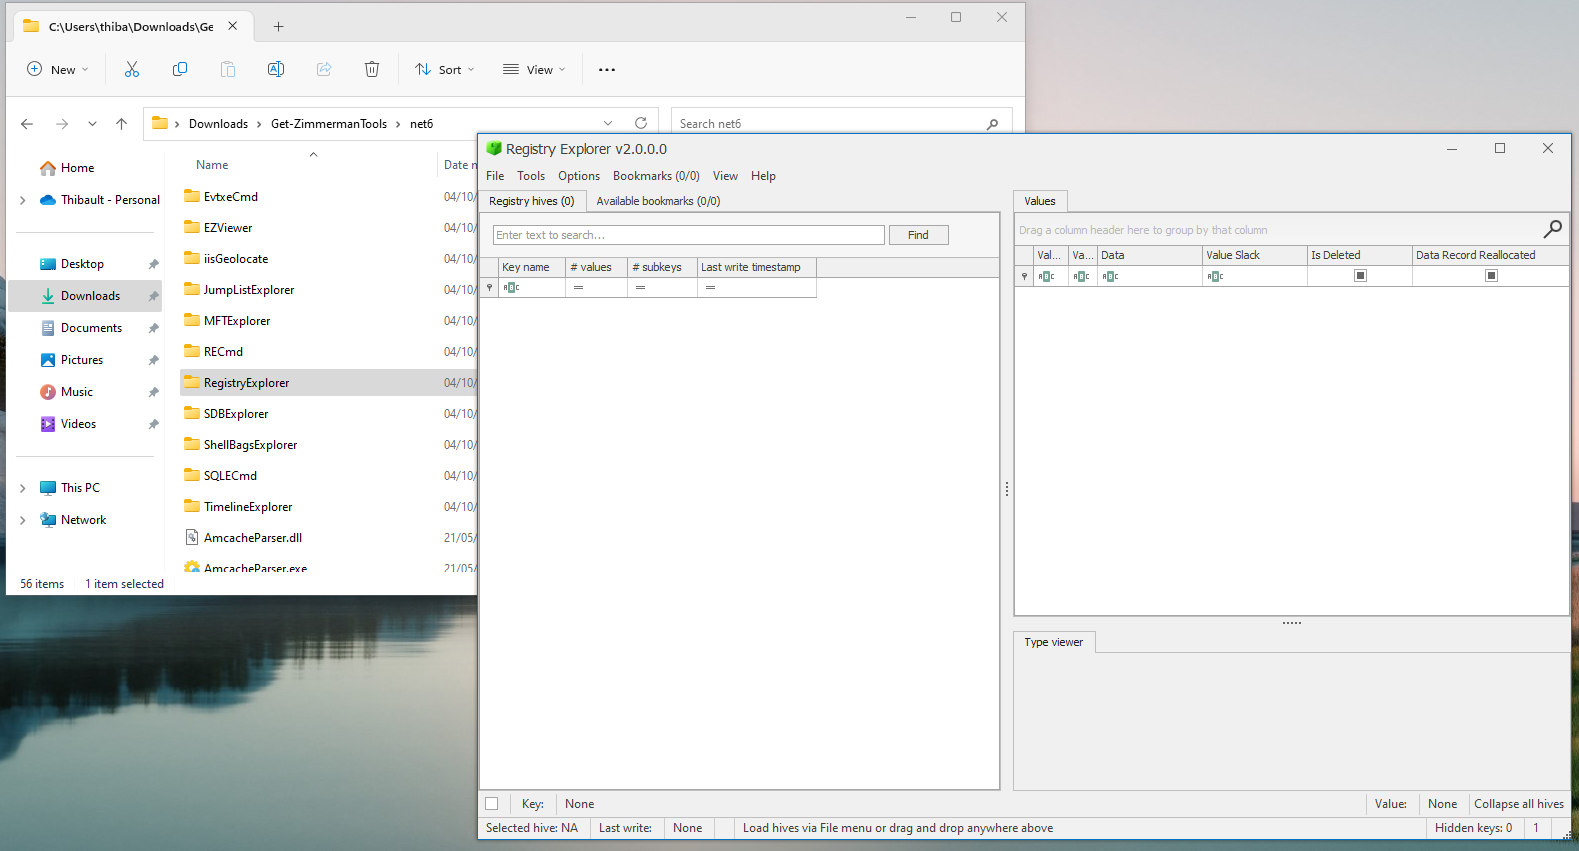
Task: Click the vertical splitter handle between panels
Action: tap(1007, 489)
